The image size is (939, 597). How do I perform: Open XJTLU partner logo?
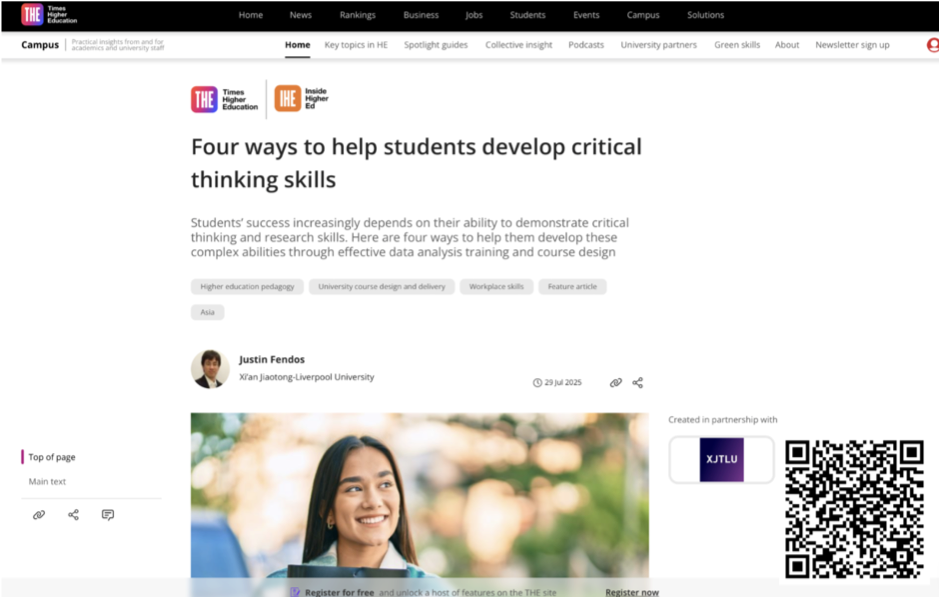[722, 459]
